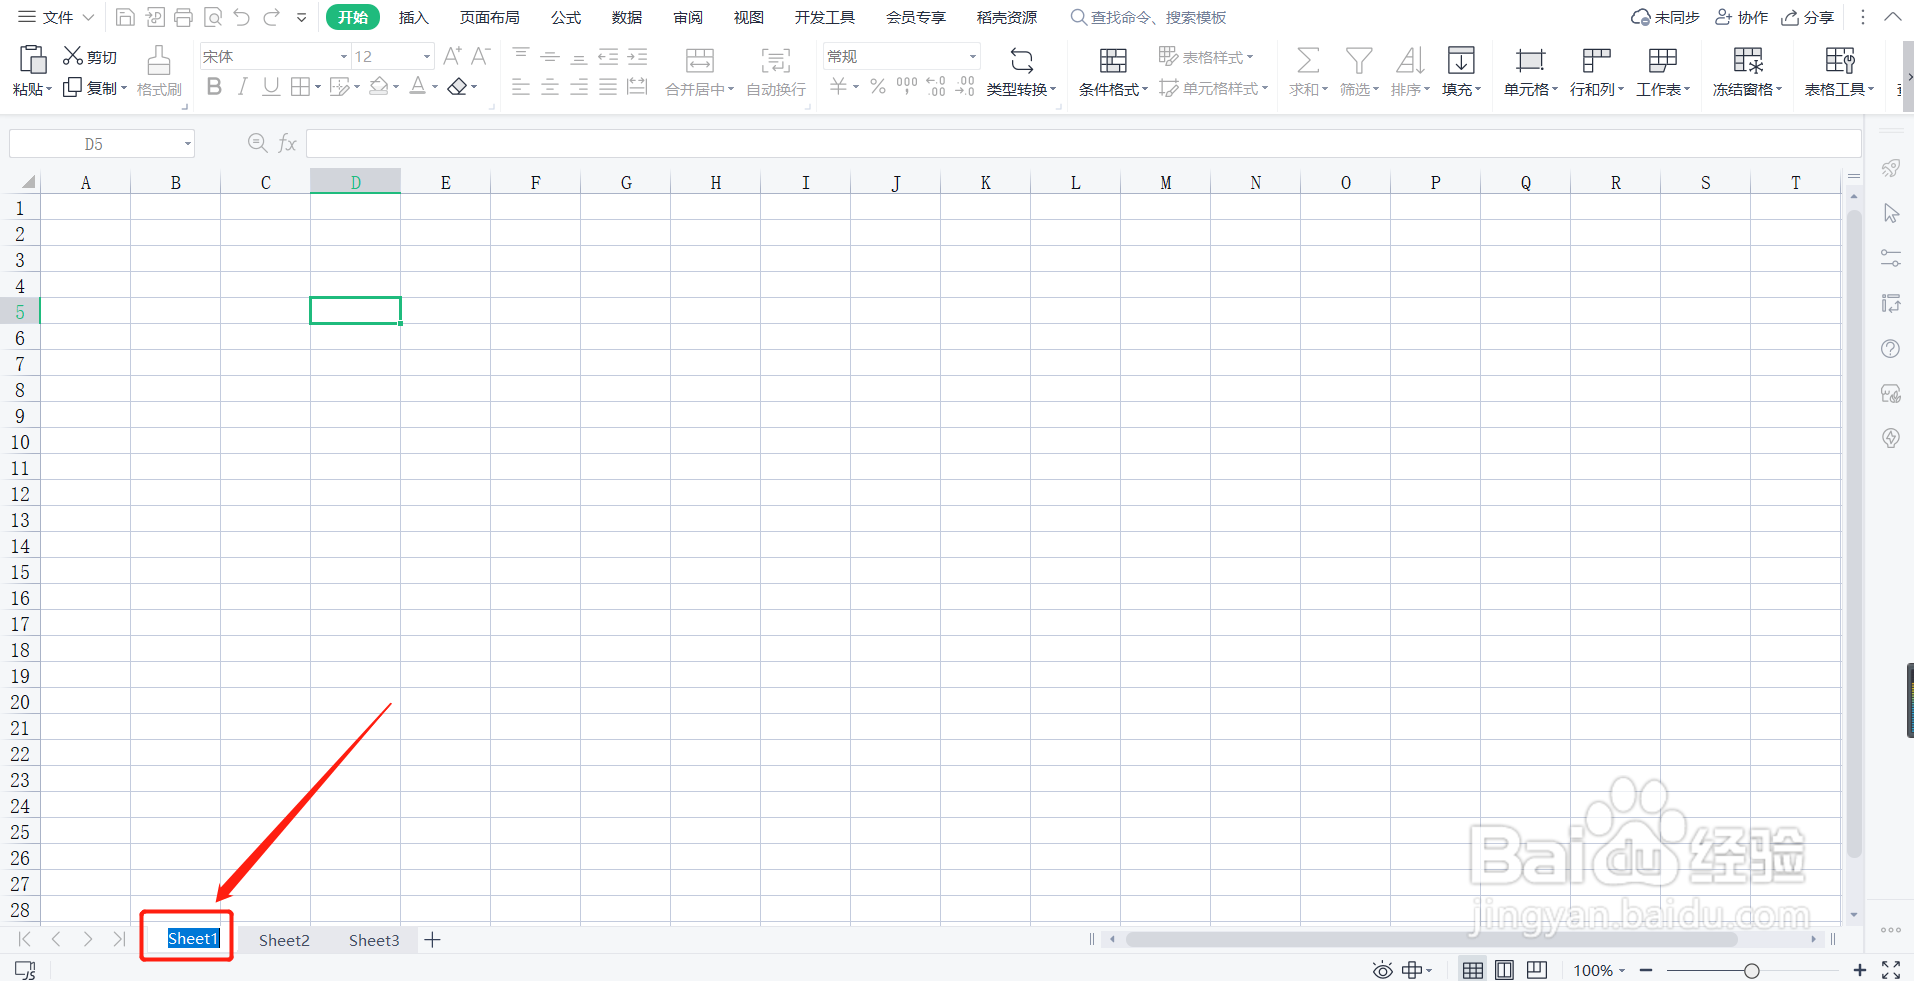Click the Wrap Text (自动换行) icon
Viewport: 1914px width, 981px height.
click(x=775, y=61)
